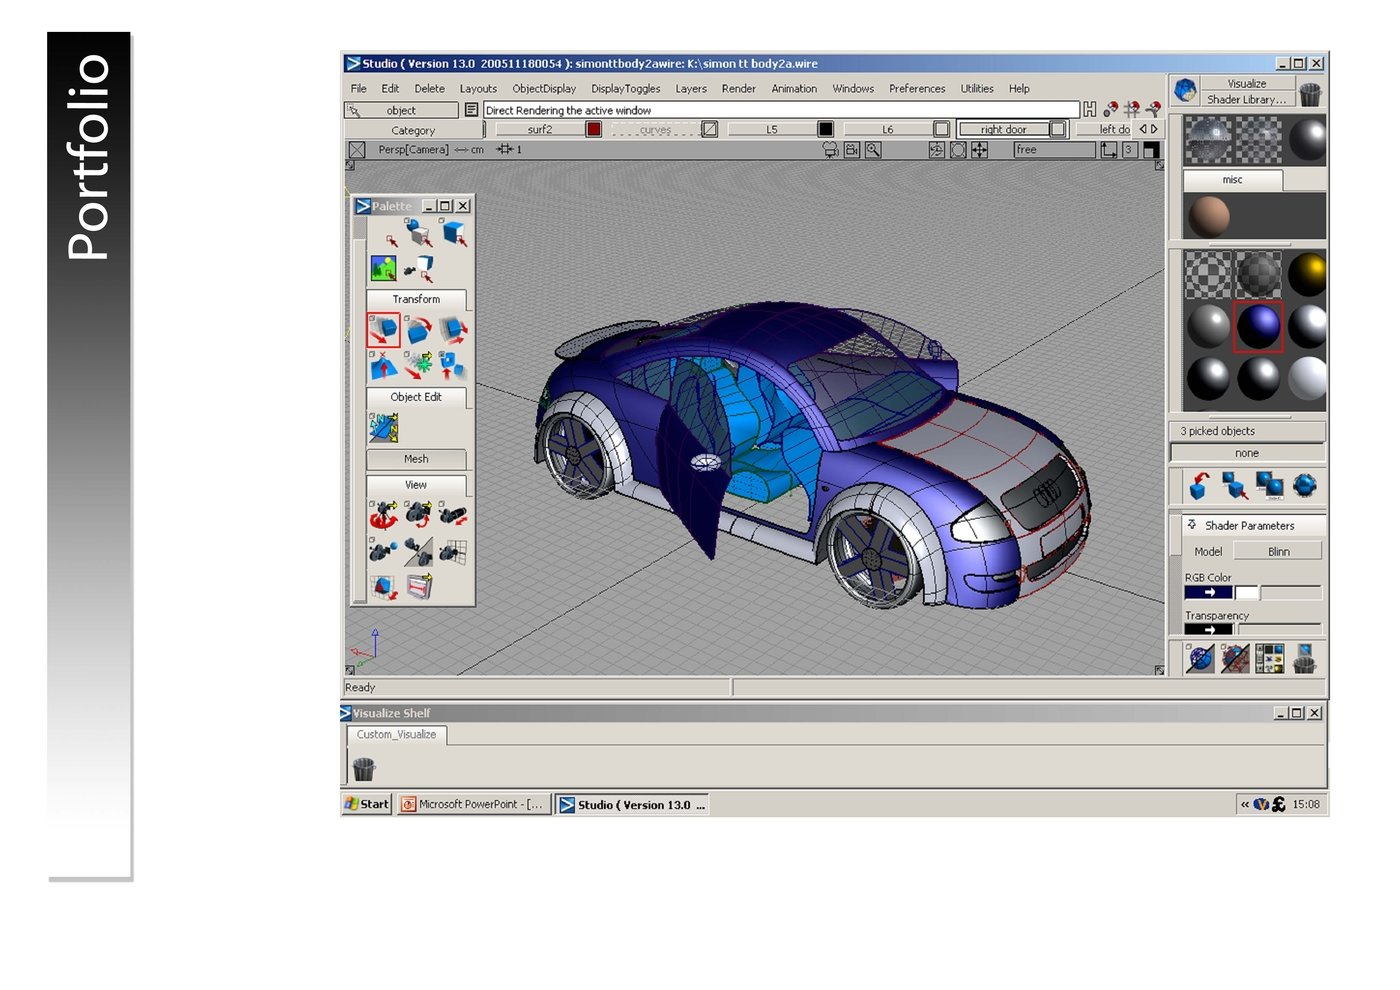Open the ObjectDisplay menu
Viewport: 1400px width, 990px height.
tap(544, 89)
